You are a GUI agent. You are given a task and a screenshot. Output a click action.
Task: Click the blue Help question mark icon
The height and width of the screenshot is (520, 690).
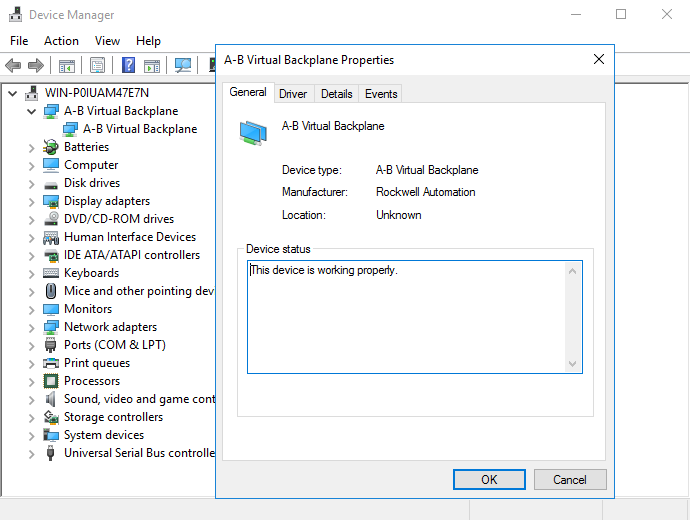click(x=128, y=66)
